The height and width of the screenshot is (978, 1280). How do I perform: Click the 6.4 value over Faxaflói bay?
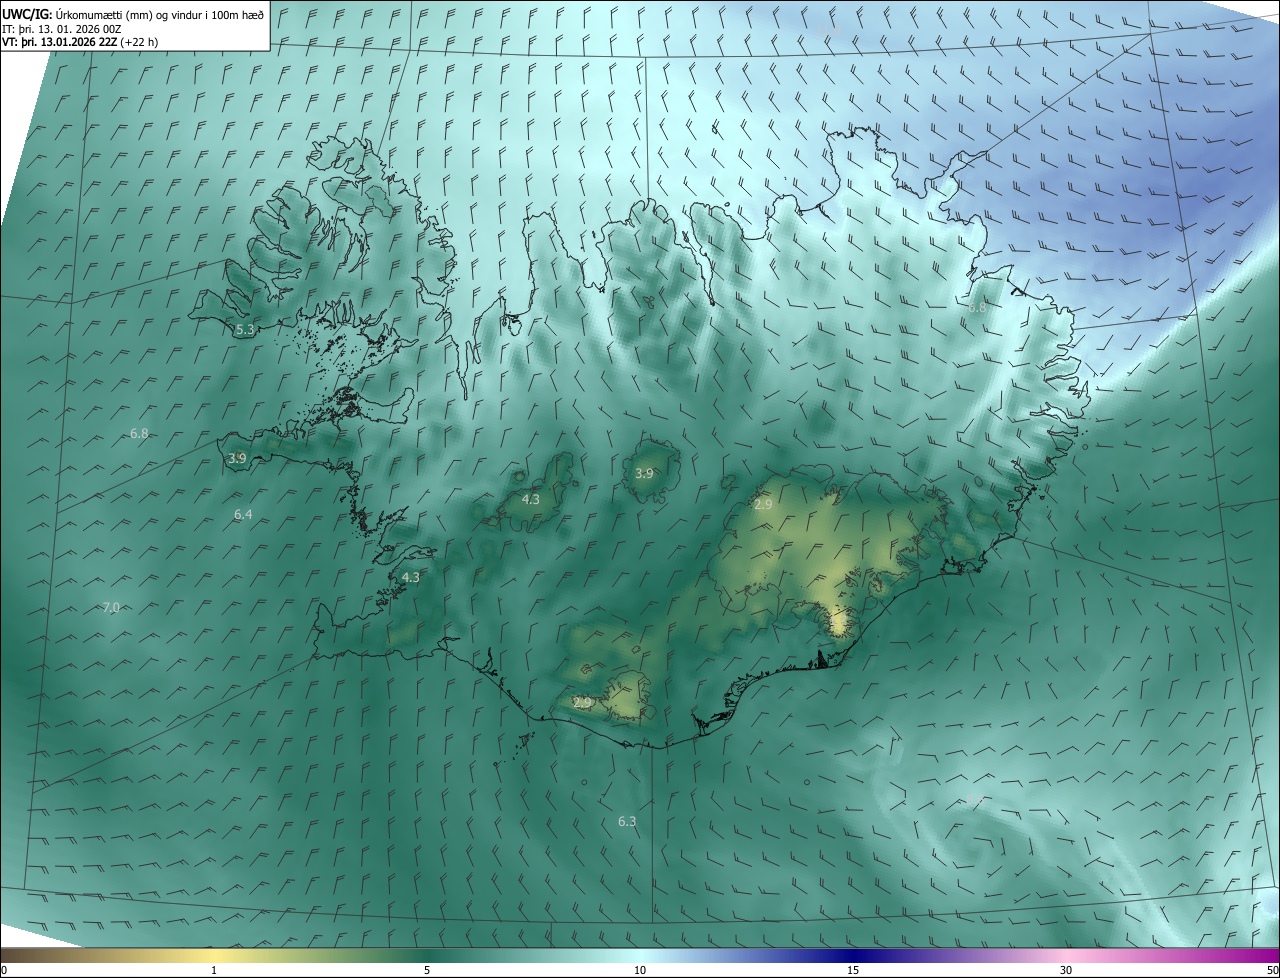point(243,514)
